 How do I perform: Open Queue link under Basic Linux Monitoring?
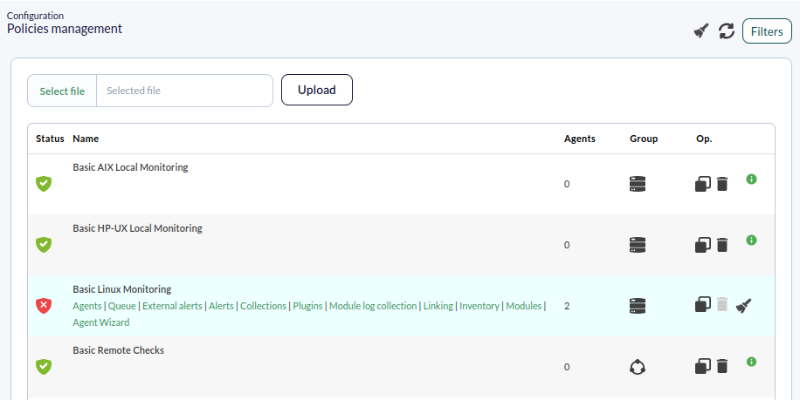point(122,306)
